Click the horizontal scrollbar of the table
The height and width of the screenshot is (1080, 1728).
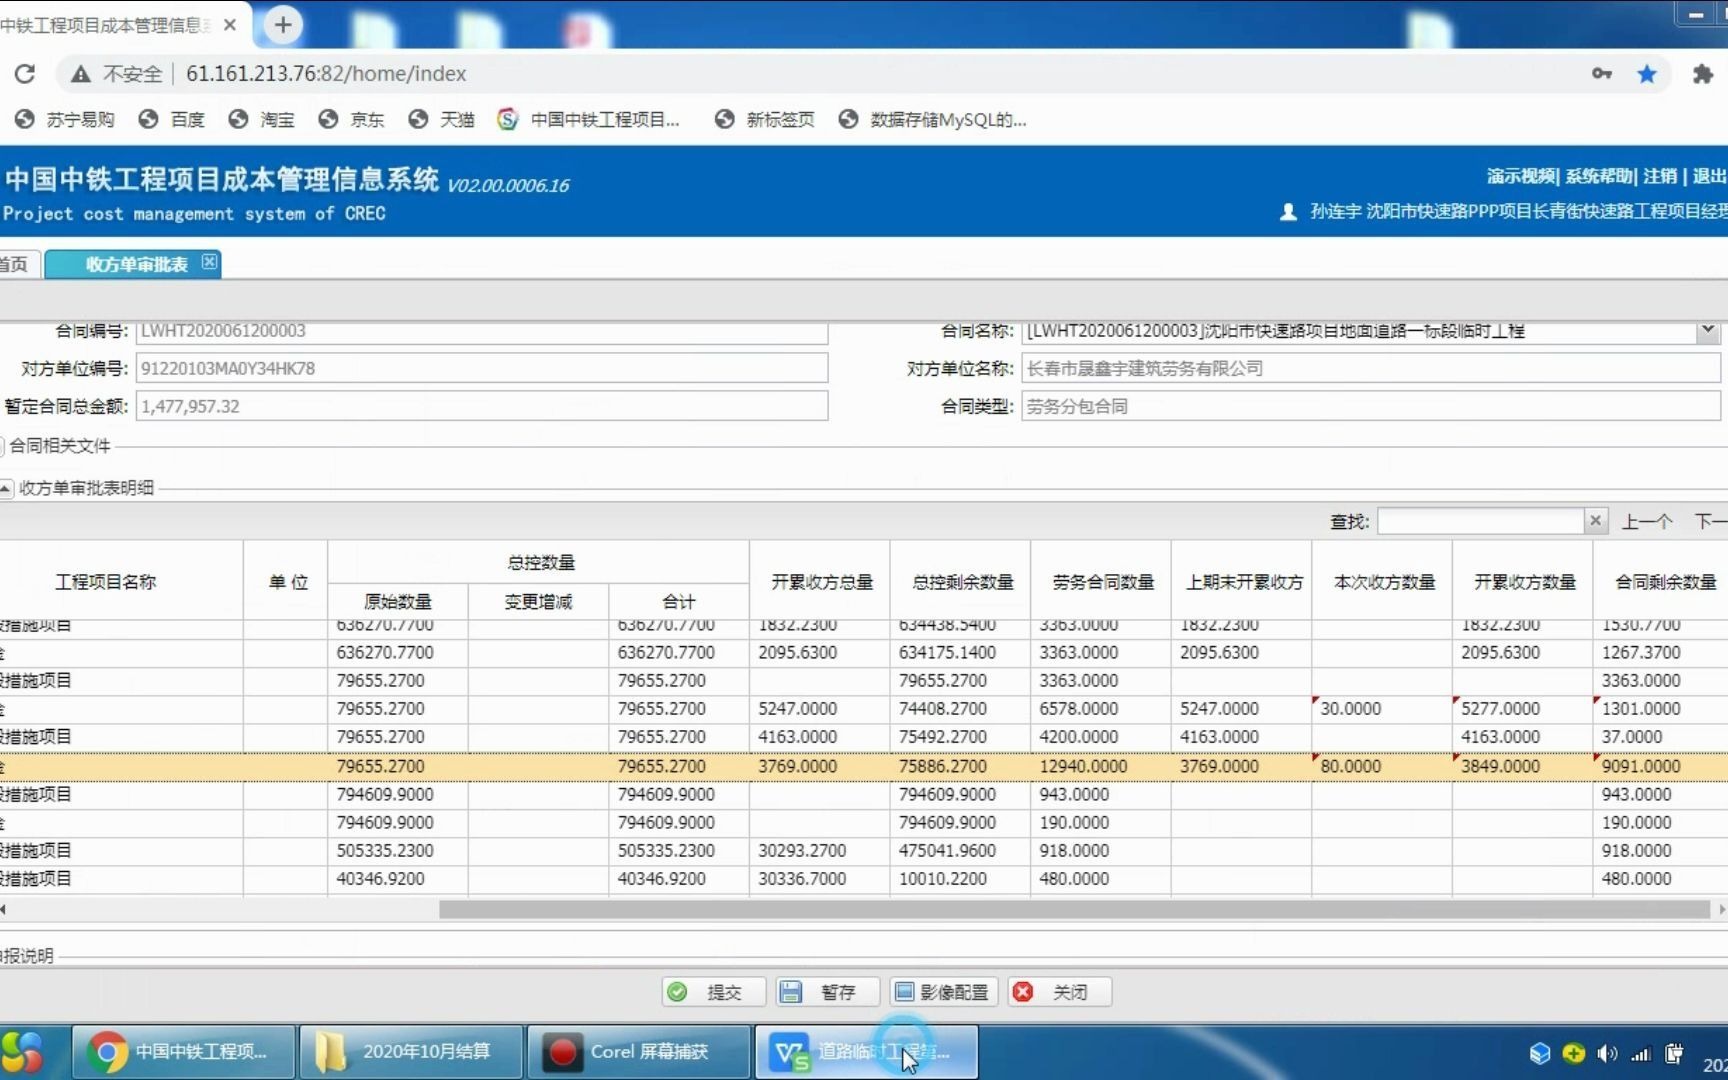pyautogui.click(x=1075, y=909)
